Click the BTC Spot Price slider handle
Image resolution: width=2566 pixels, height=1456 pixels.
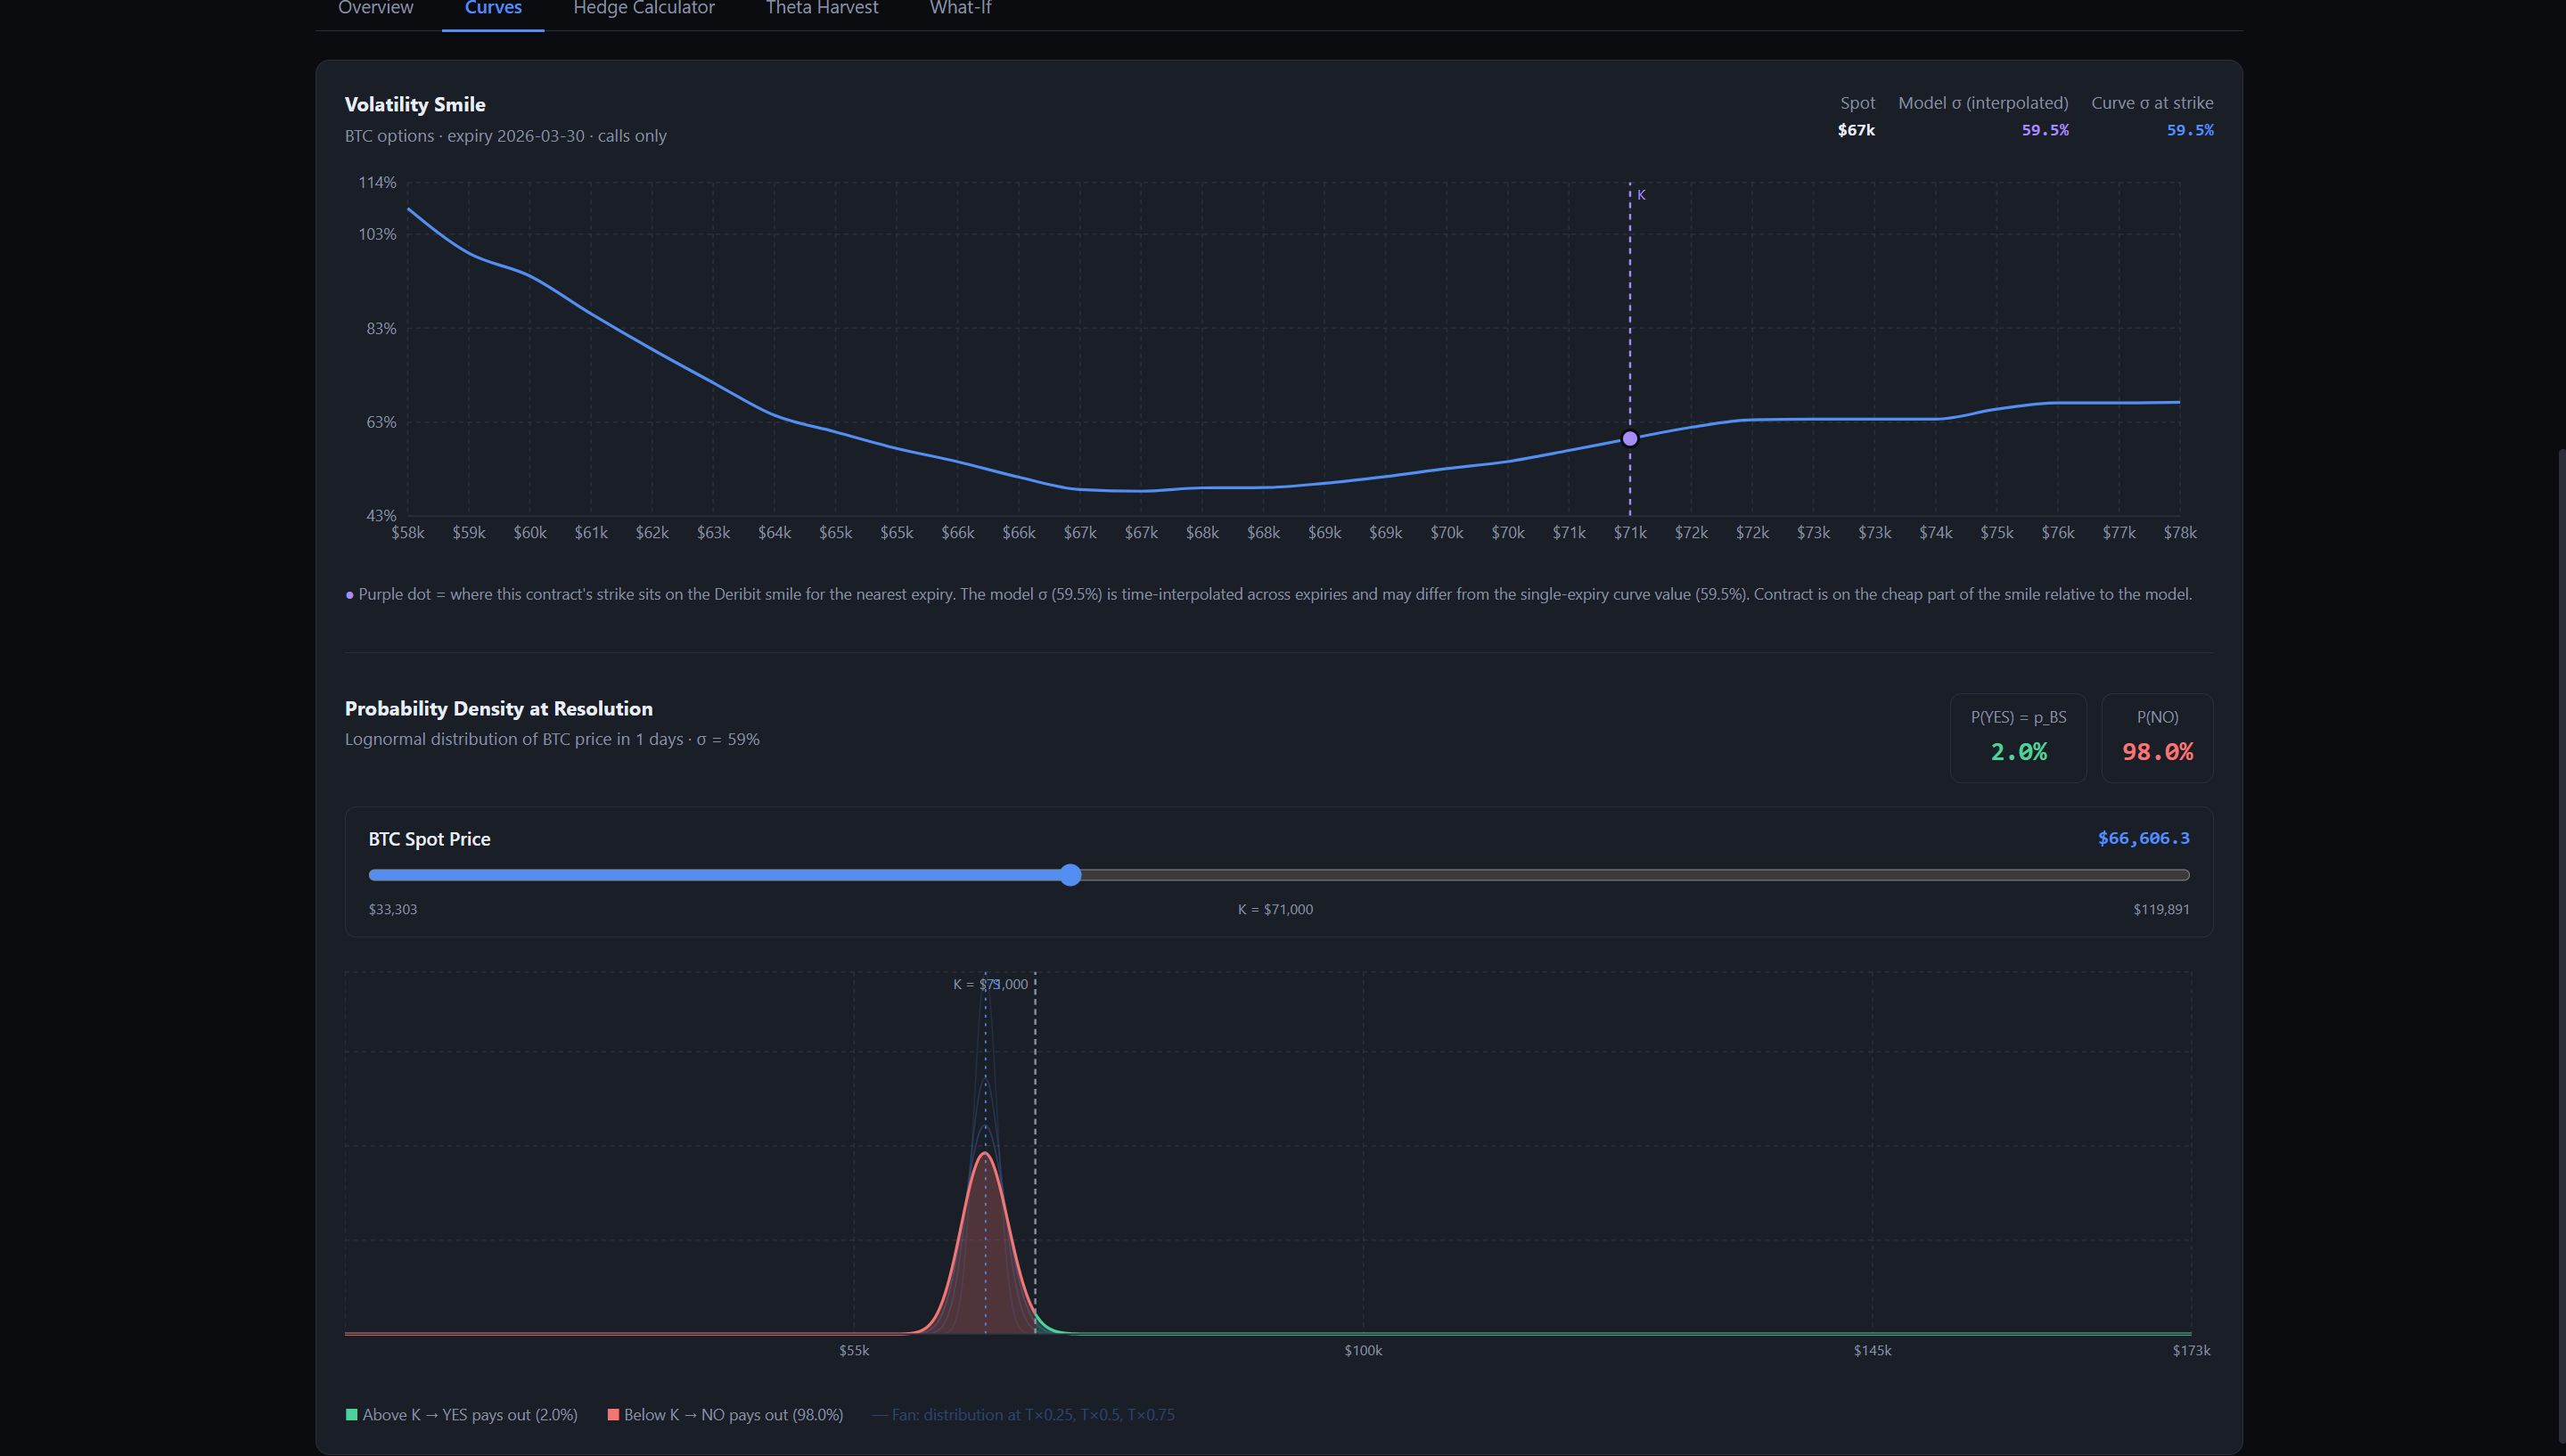[x=1070, y=875]
